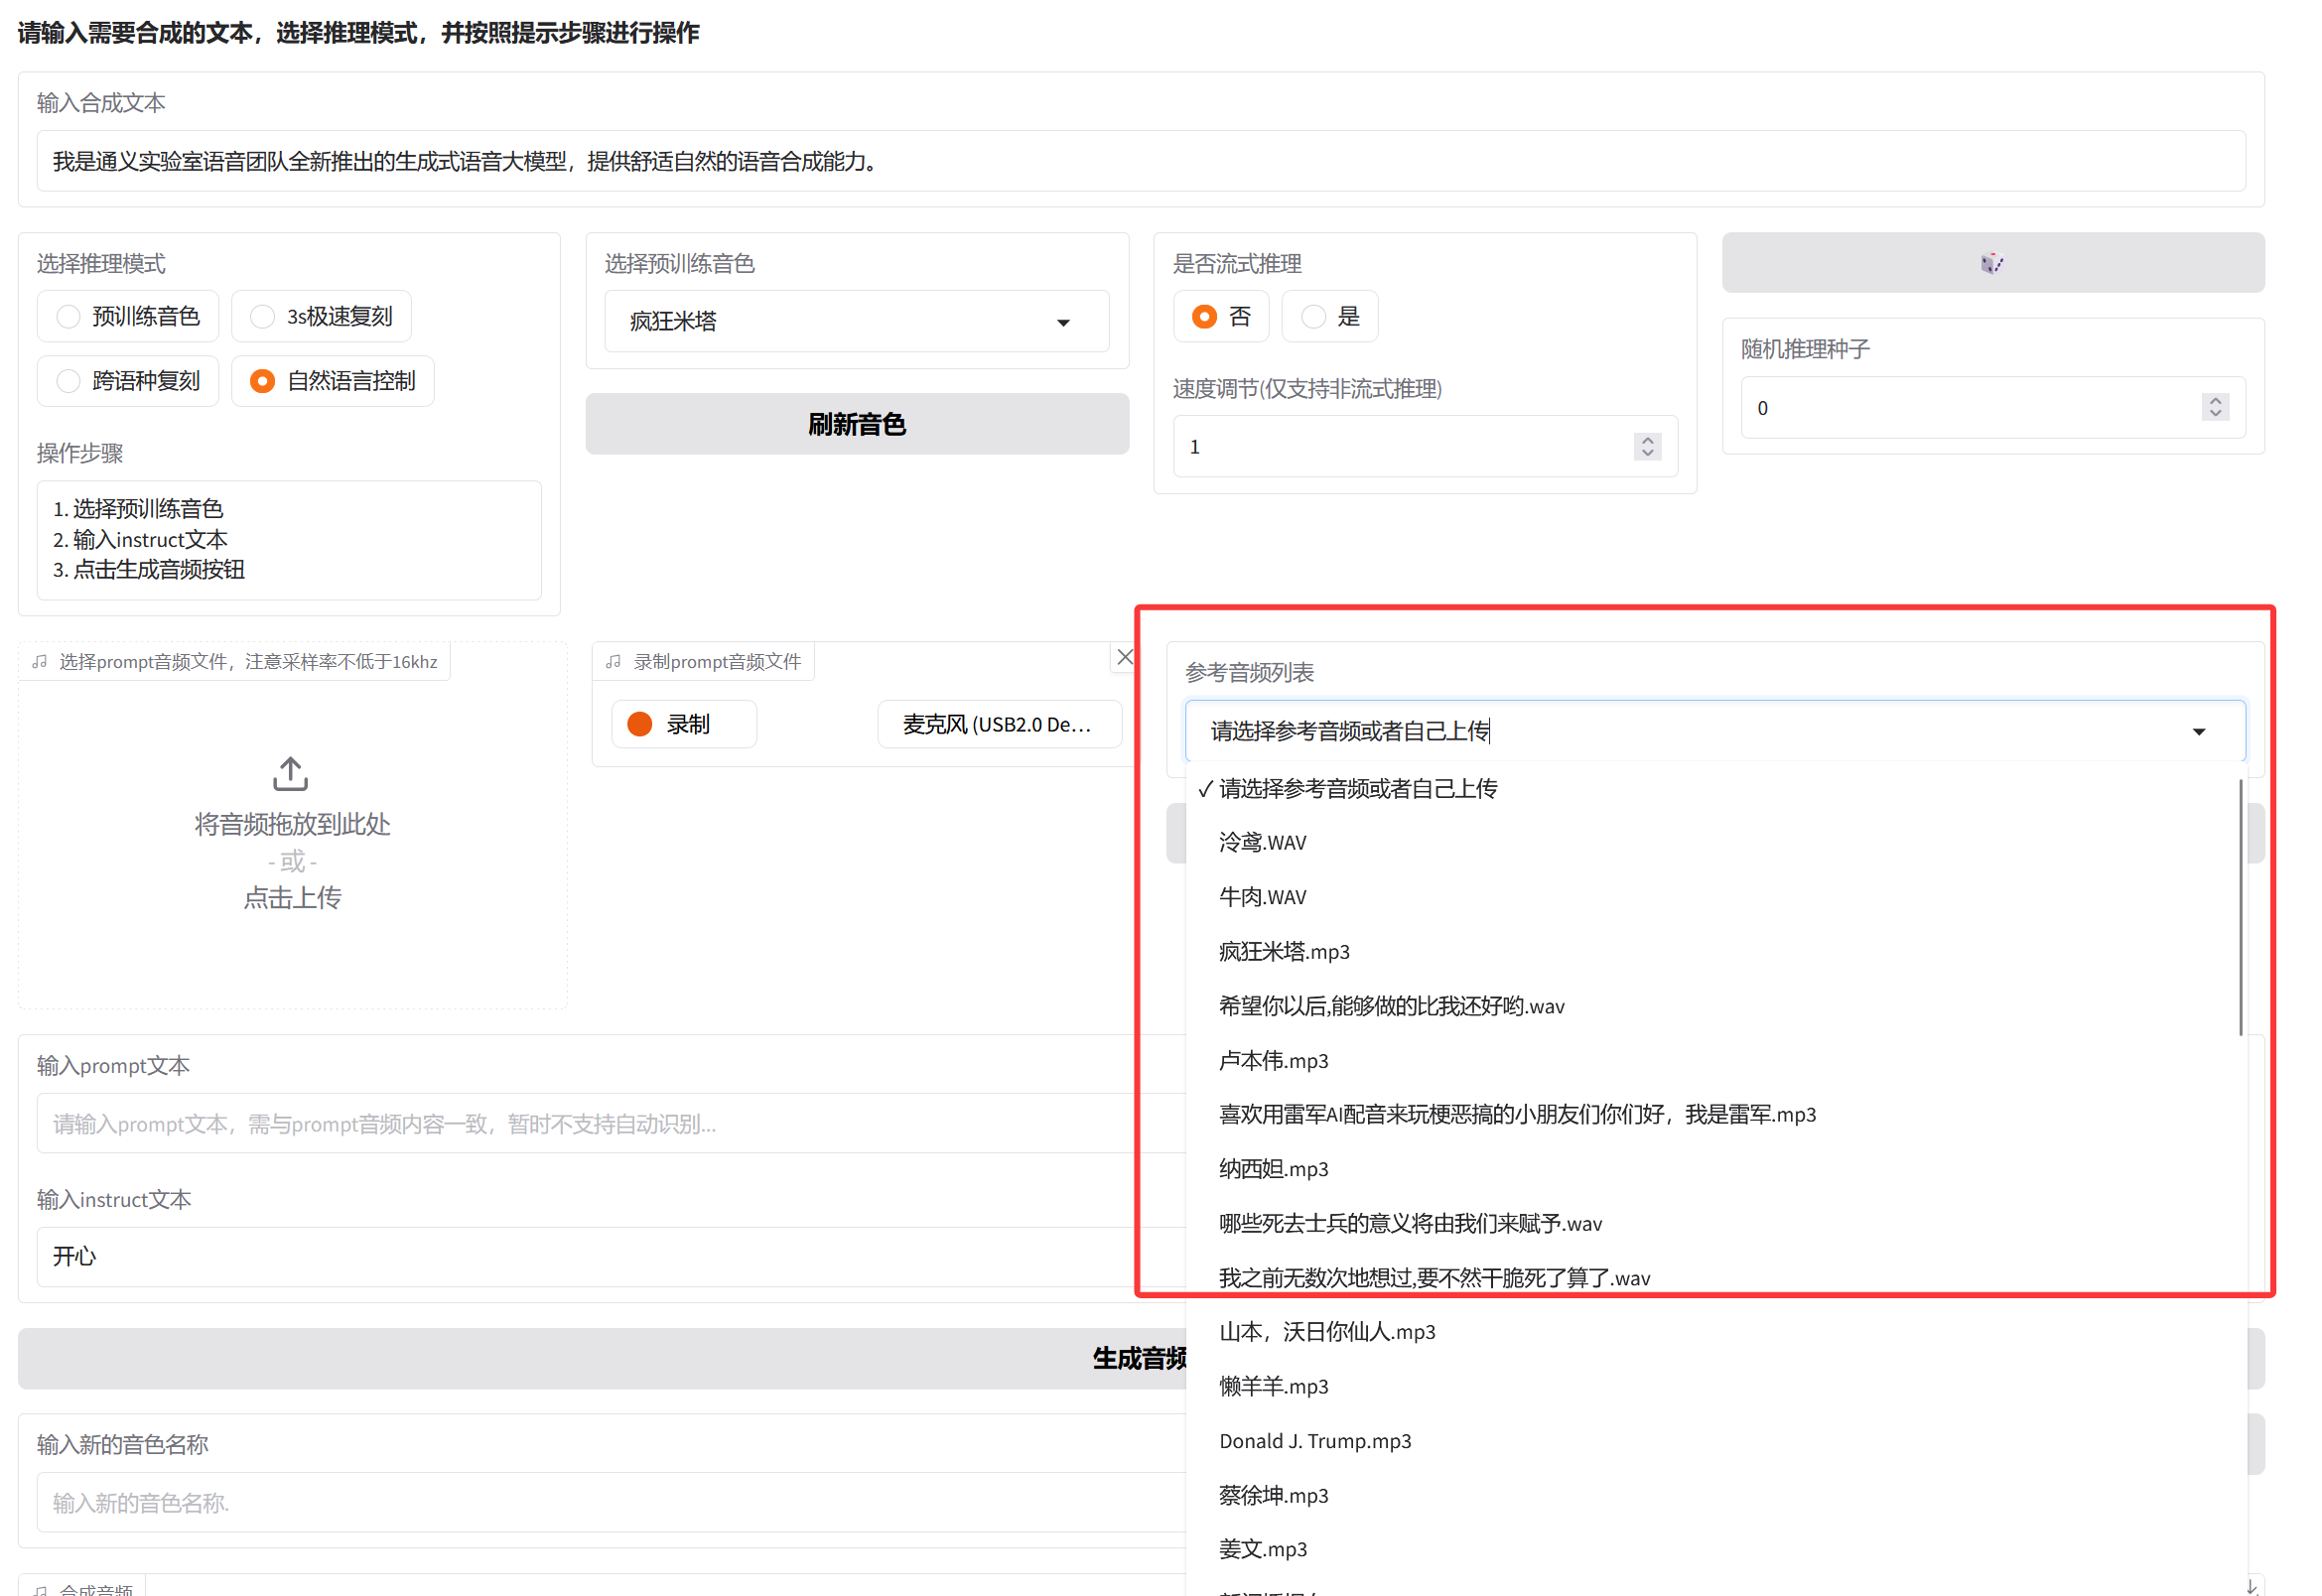Select the 跨语种复刻 mode
The image size is (2322, 1596).
pyautogui.click(x=128, y=381)
